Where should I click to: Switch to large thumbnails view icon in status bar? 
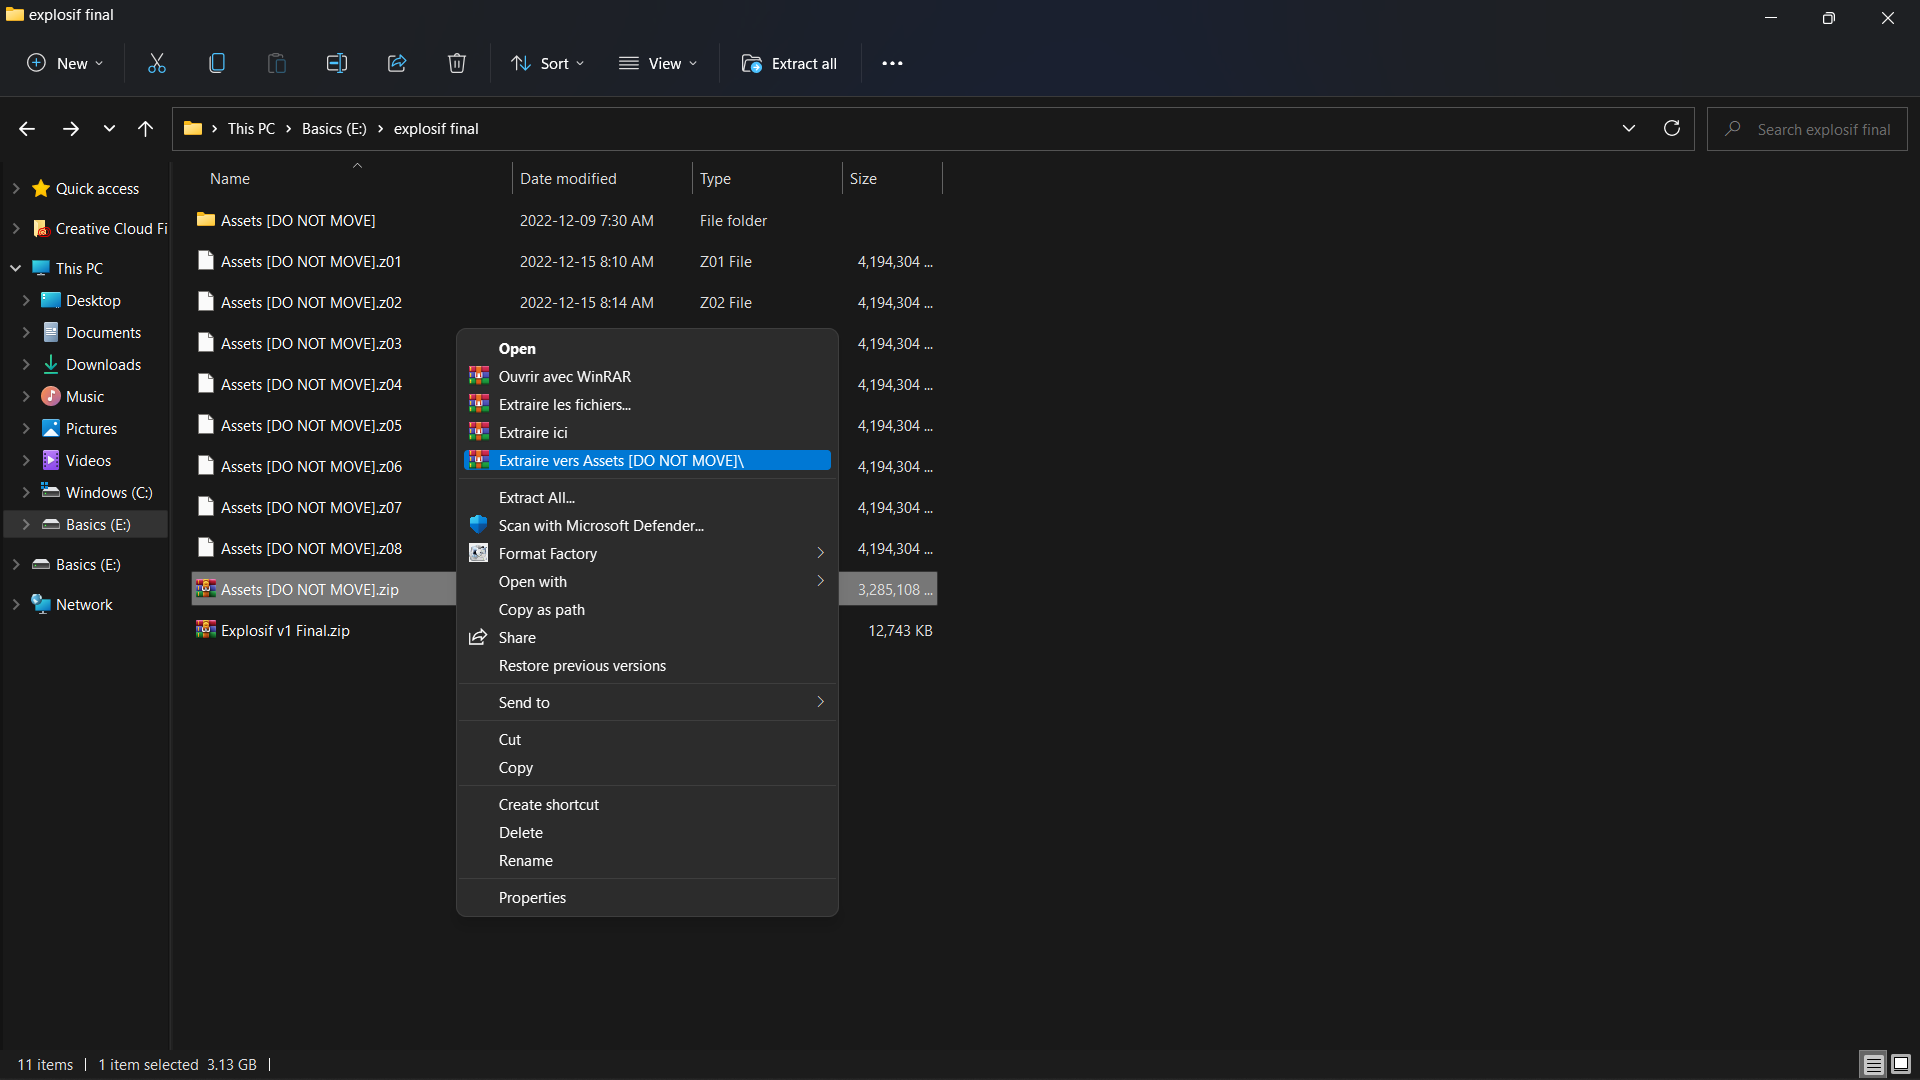click(1901, 1064)
